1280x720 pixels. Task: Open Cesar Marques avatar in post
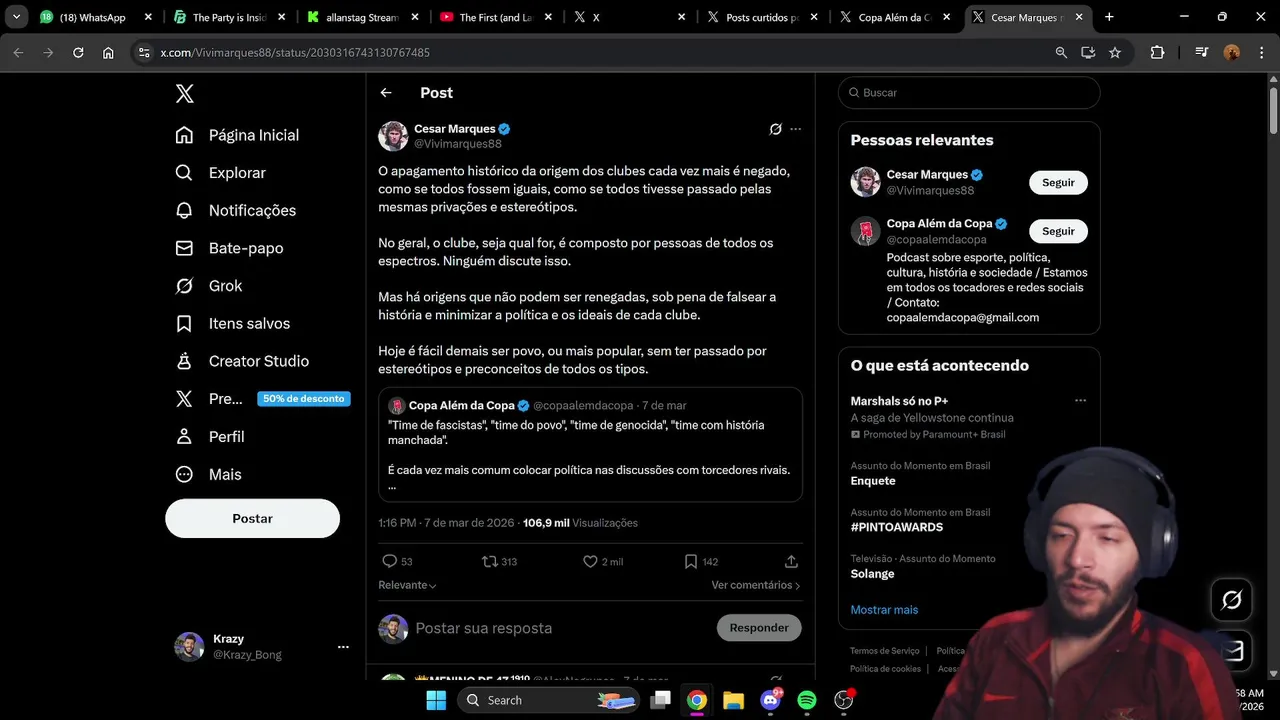point(393,136)
